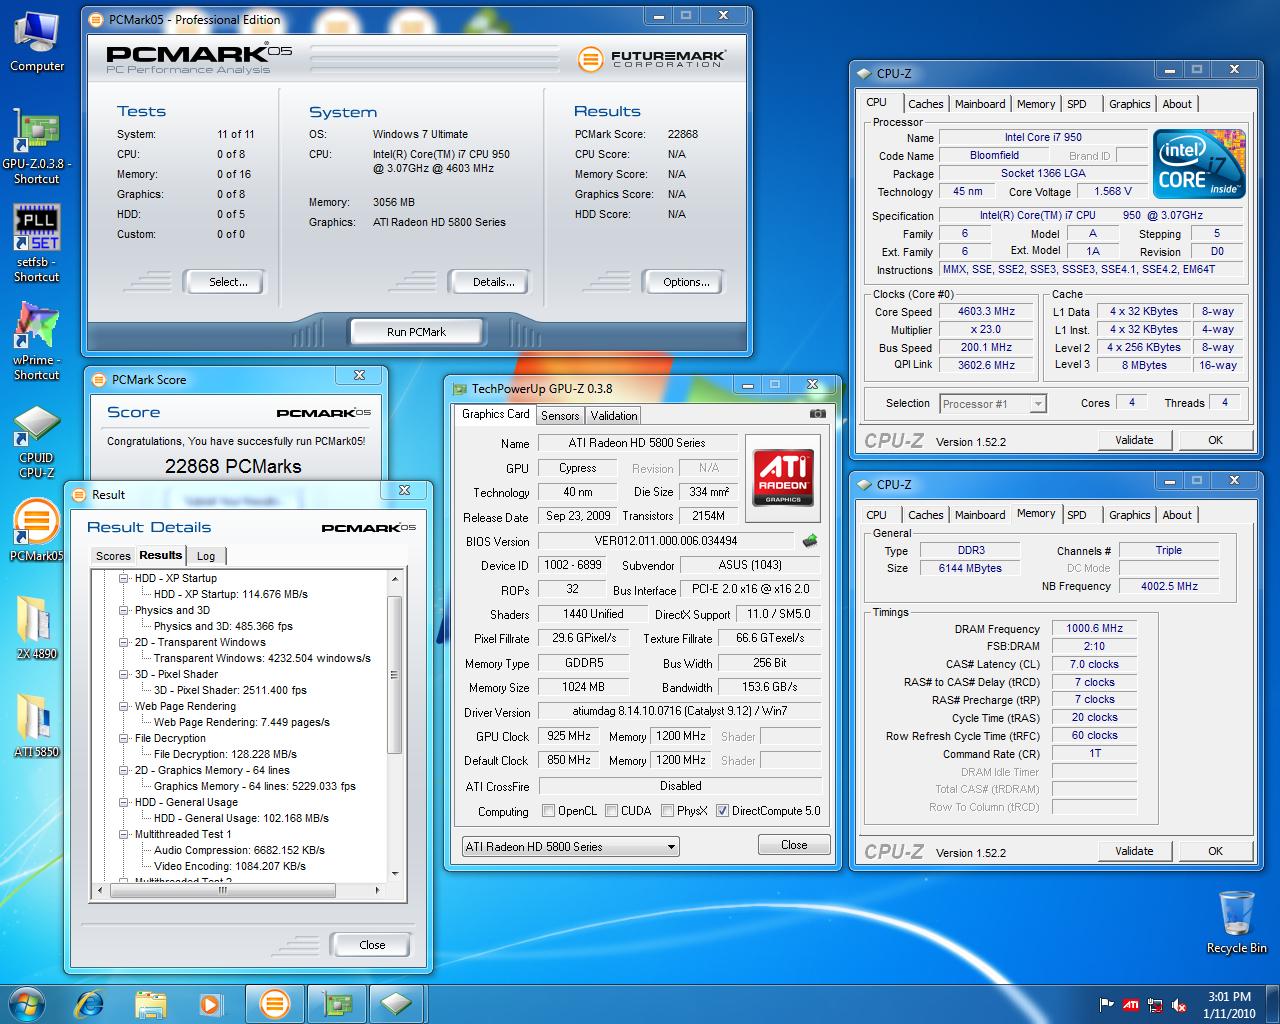
Task: Collapse the Physics and 3D tree node
Action: [124, 610]
